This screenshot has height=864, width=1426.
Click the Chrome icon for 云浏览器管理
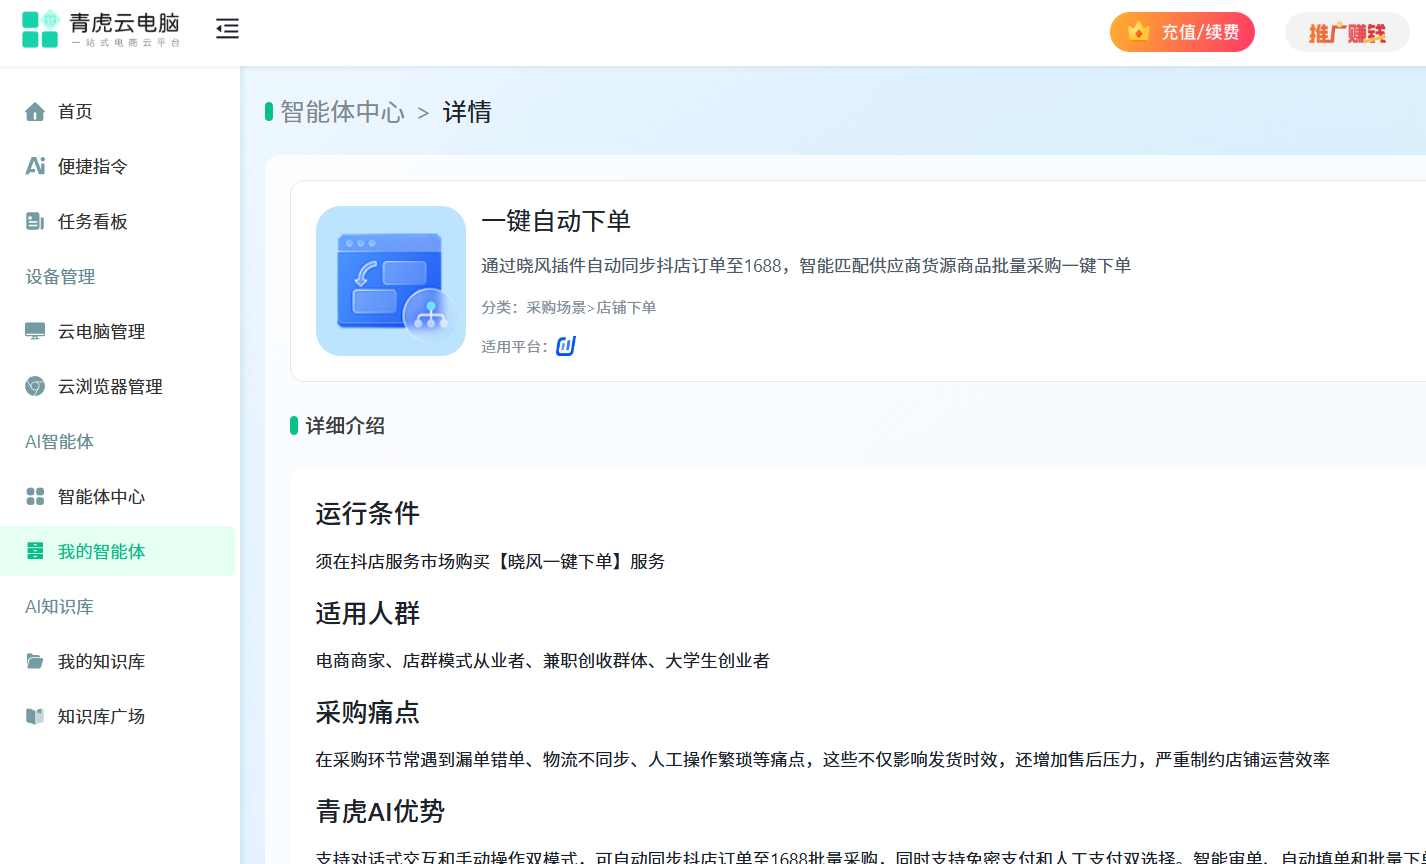tap(35, 386)
